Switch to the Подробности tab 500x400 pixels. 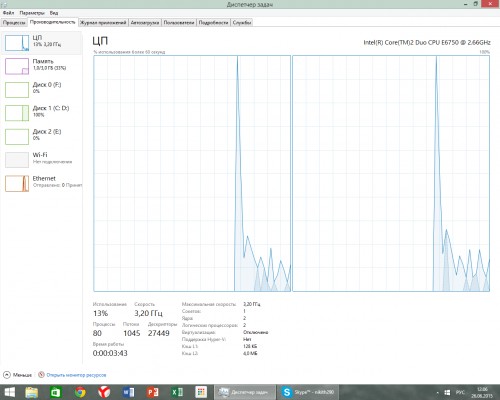tap(213, 23)
